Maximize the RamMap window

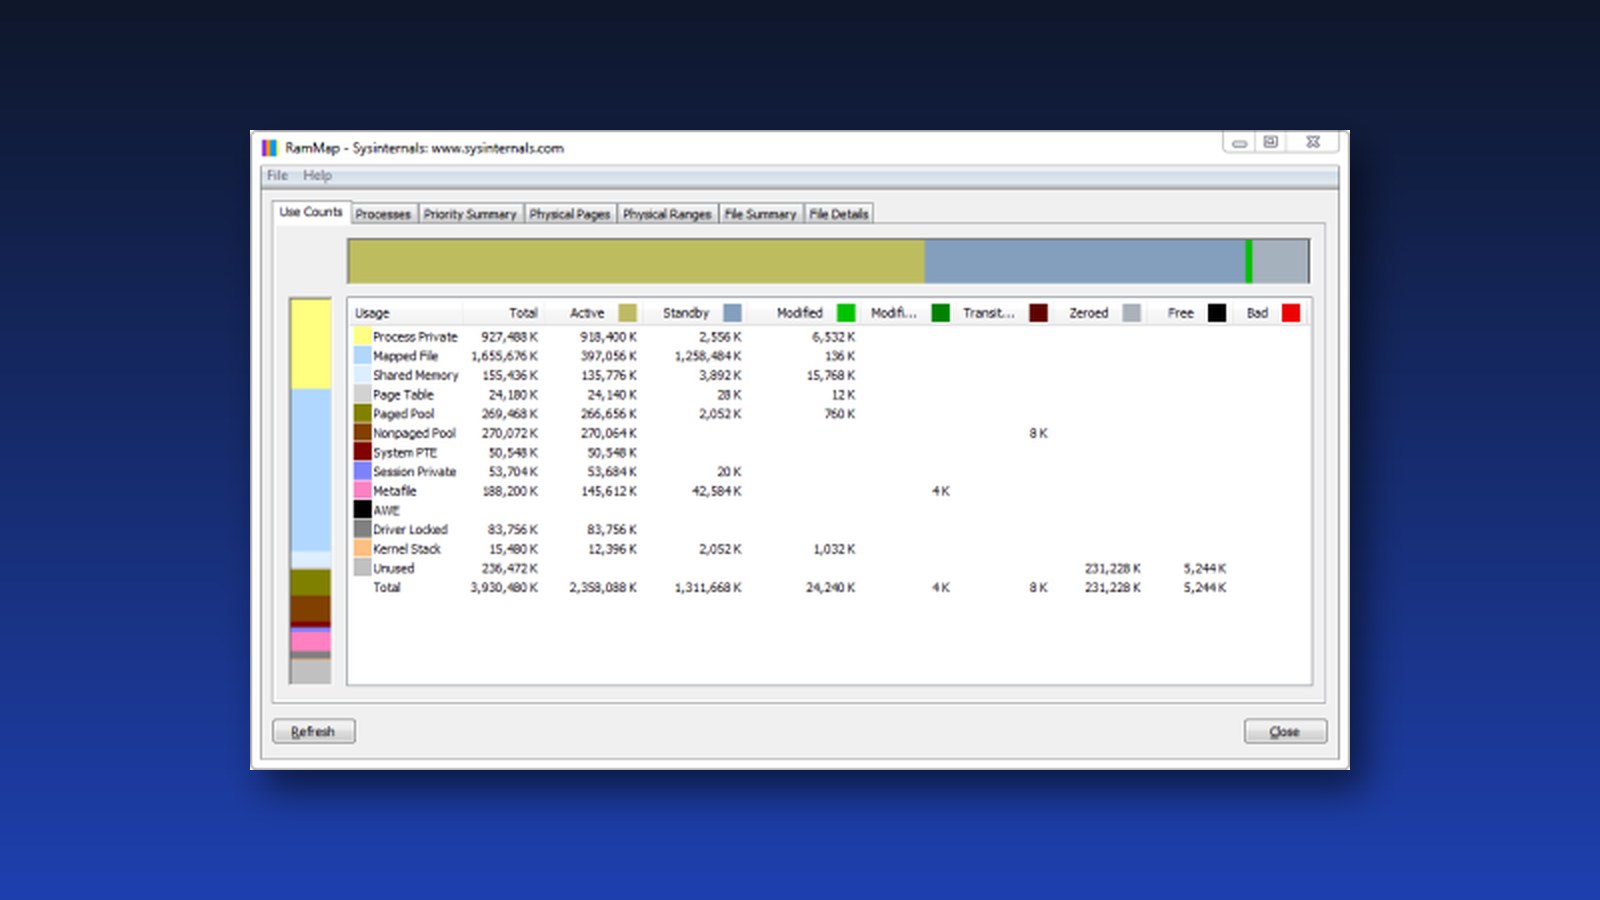pyautogui.click(x=1271, y=142)
